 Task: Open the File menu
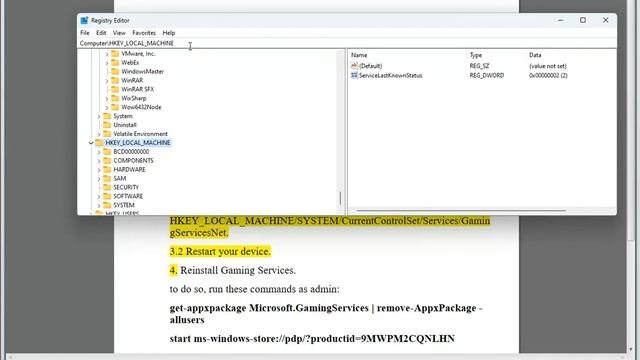coord(84,33)
